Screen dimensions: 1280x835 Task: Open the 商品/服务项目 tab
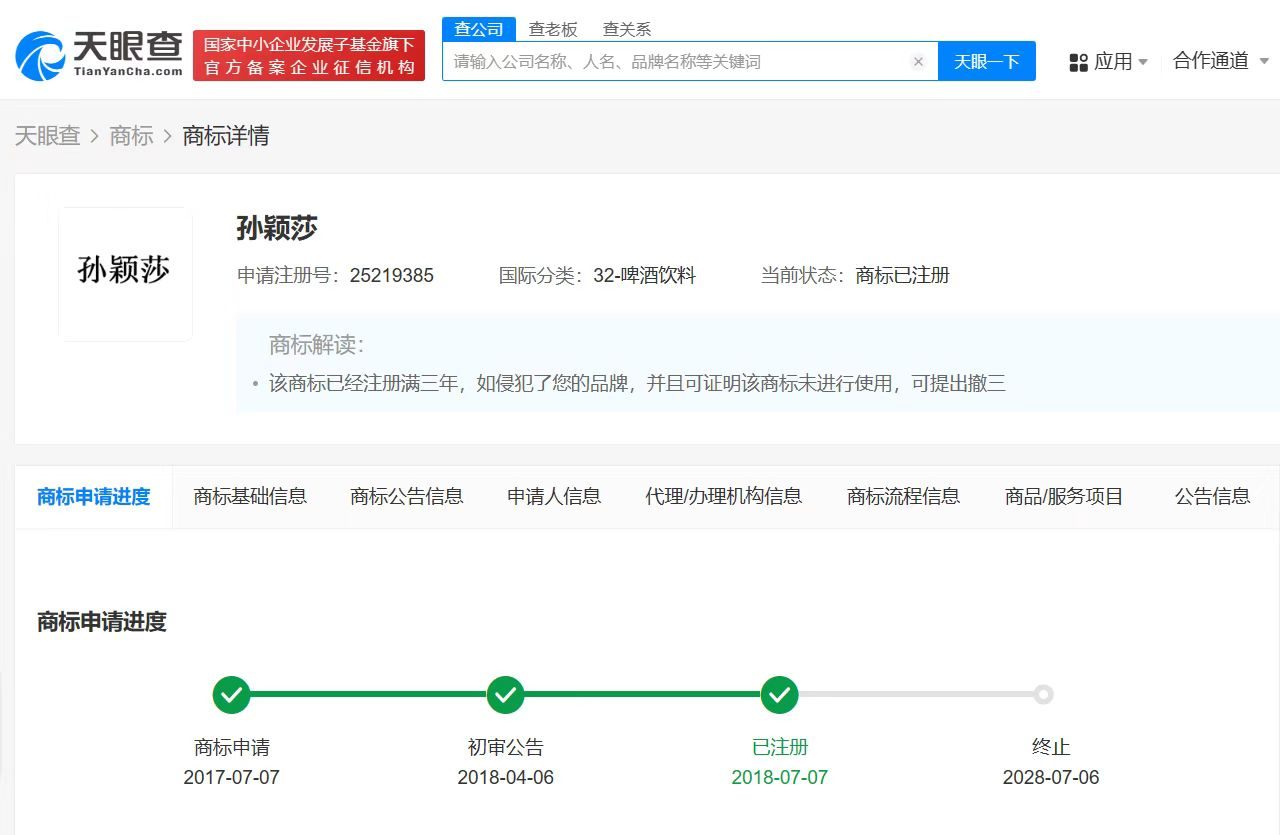click(1062, 496)
